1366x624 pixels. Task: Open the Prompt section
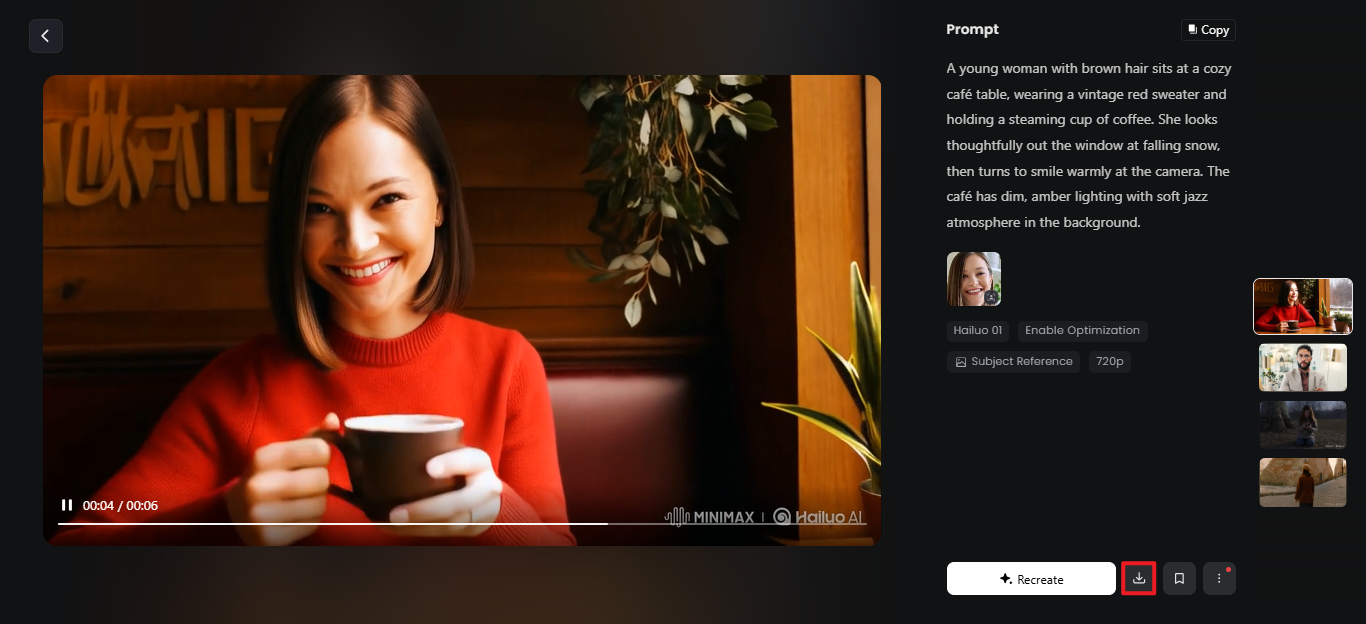(x=972, y=29)
